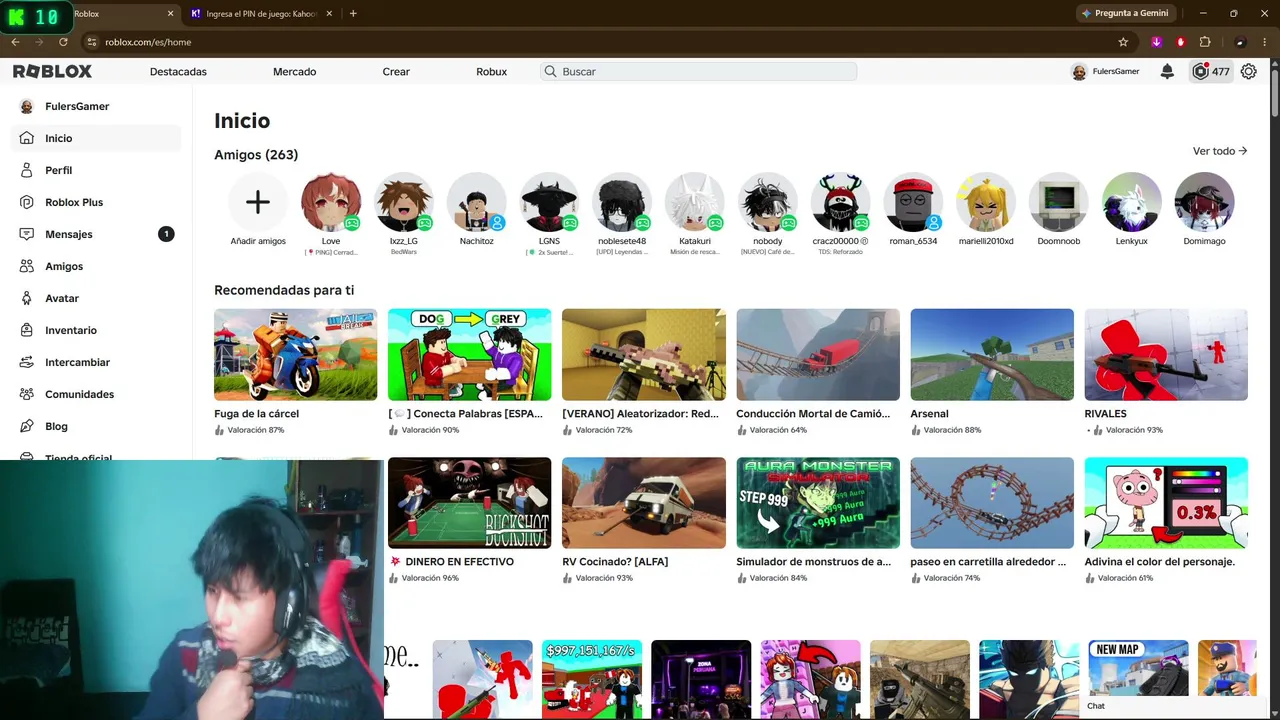Open the notifications bell

[1167, 72]
